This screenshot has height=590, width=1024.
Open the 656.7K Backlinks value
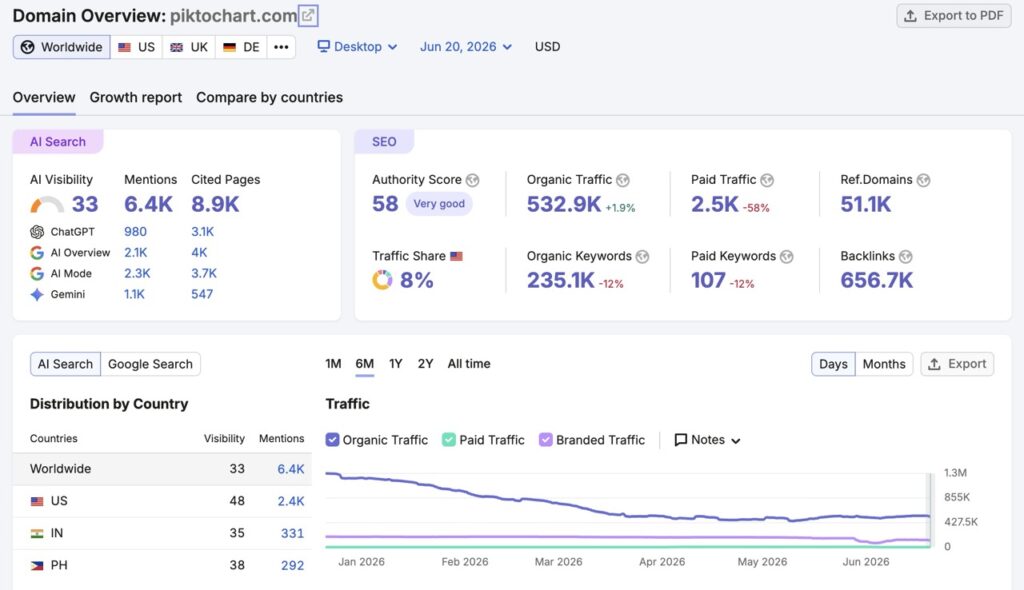(876, 280)
